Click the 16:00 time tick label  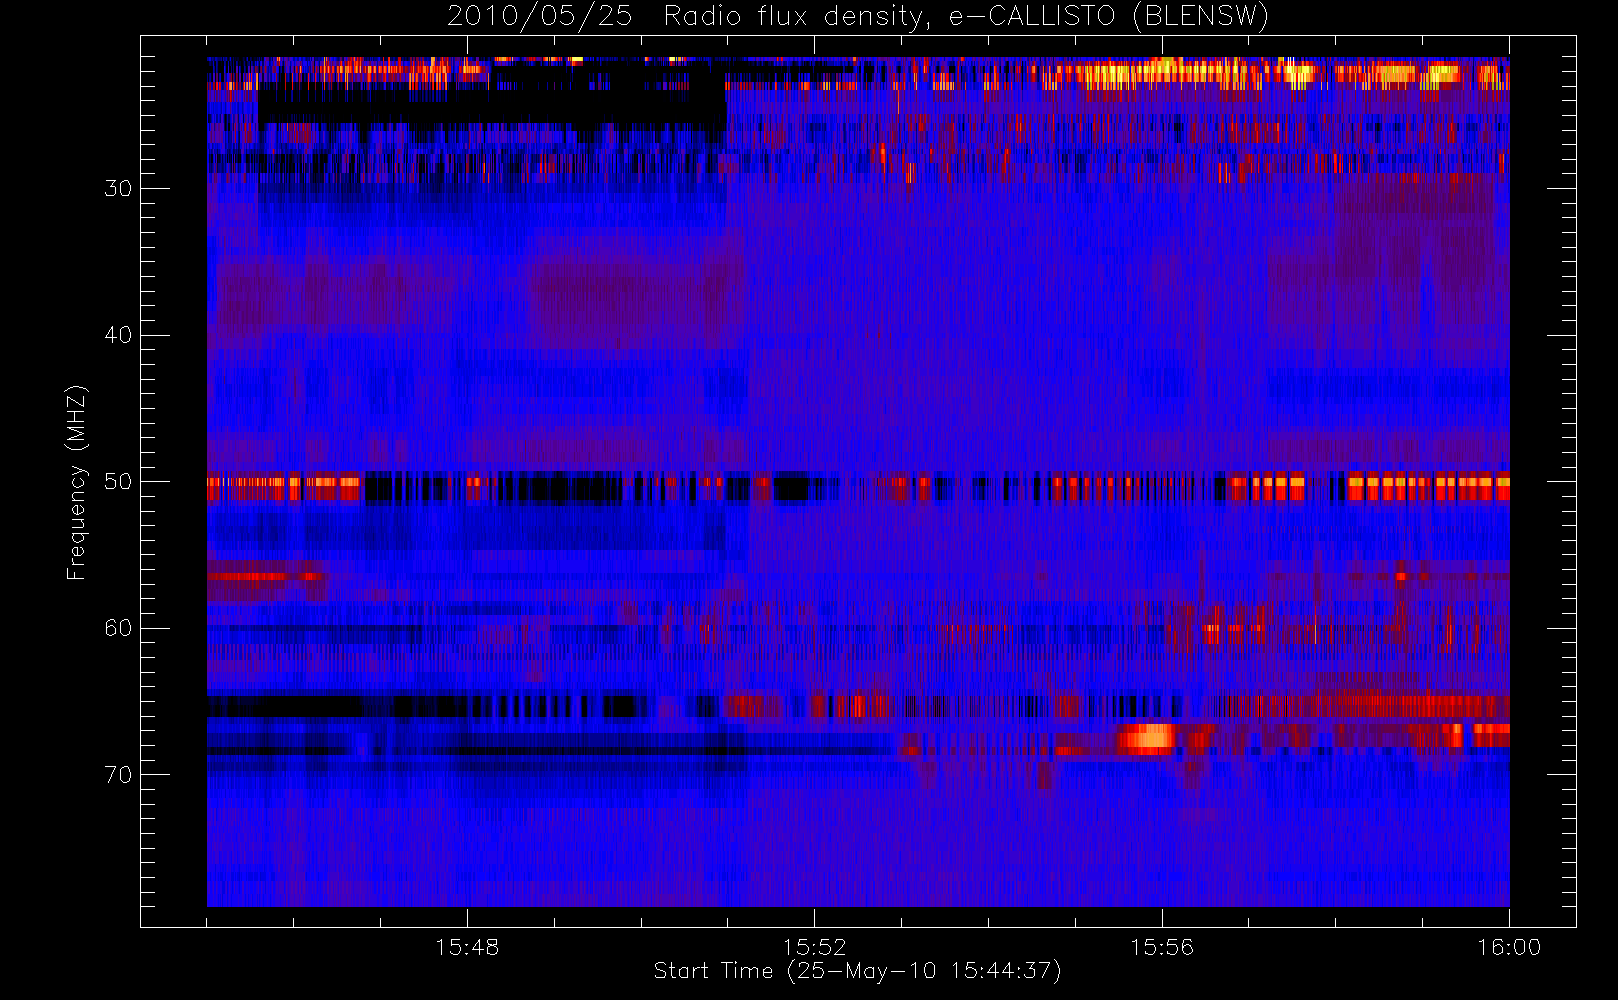(1509, 947)
